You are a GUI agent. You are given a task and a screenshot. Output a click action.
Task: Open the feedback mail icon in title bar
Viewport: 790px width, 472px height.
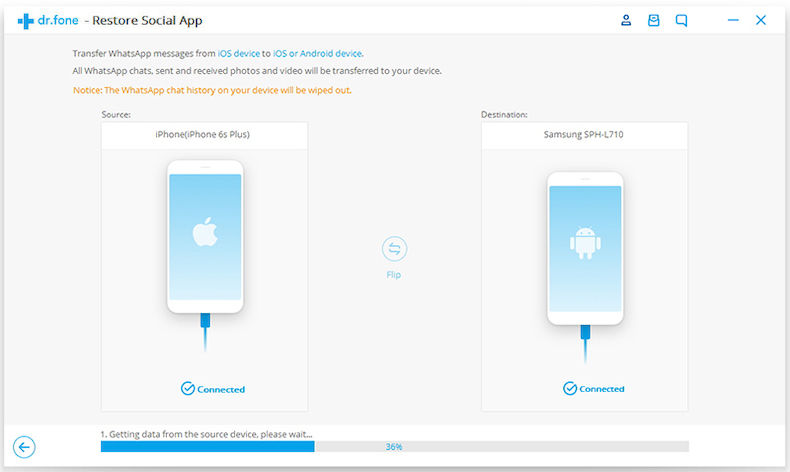coord(653,20)
